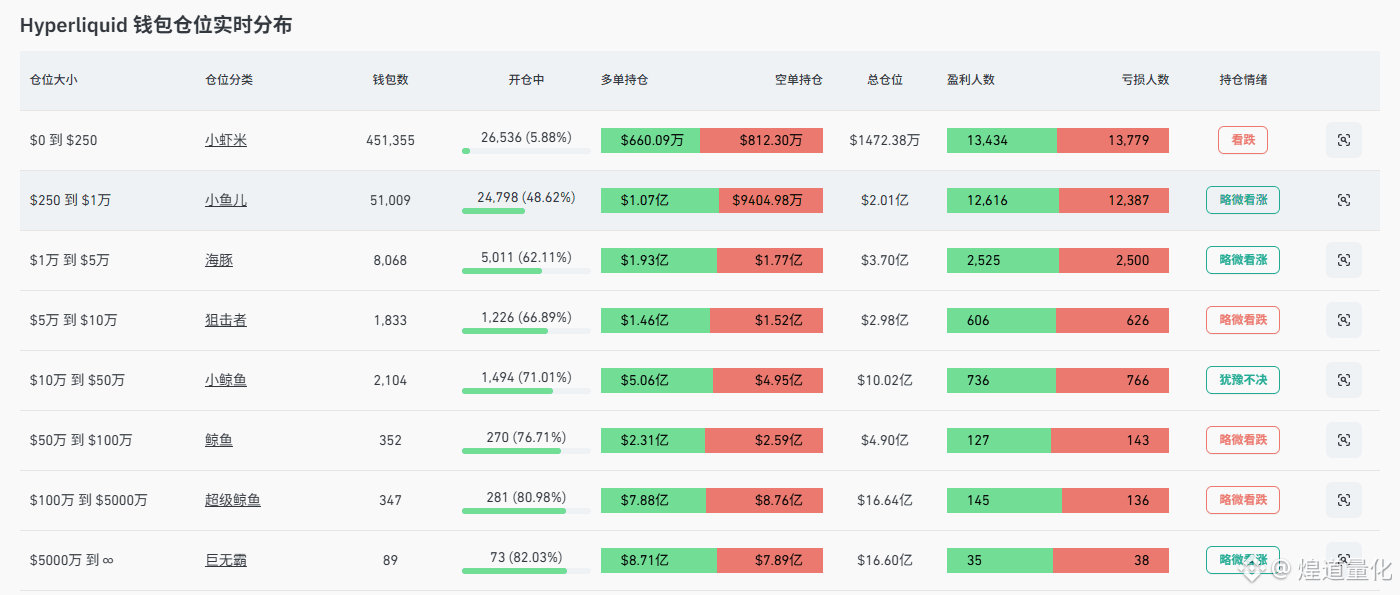Image resolution: width=1400 pixels, height=595 pixels.
Task: Click 略微看跌 tag in 鲸鱼 row
Action: (x=1243, y=440)
